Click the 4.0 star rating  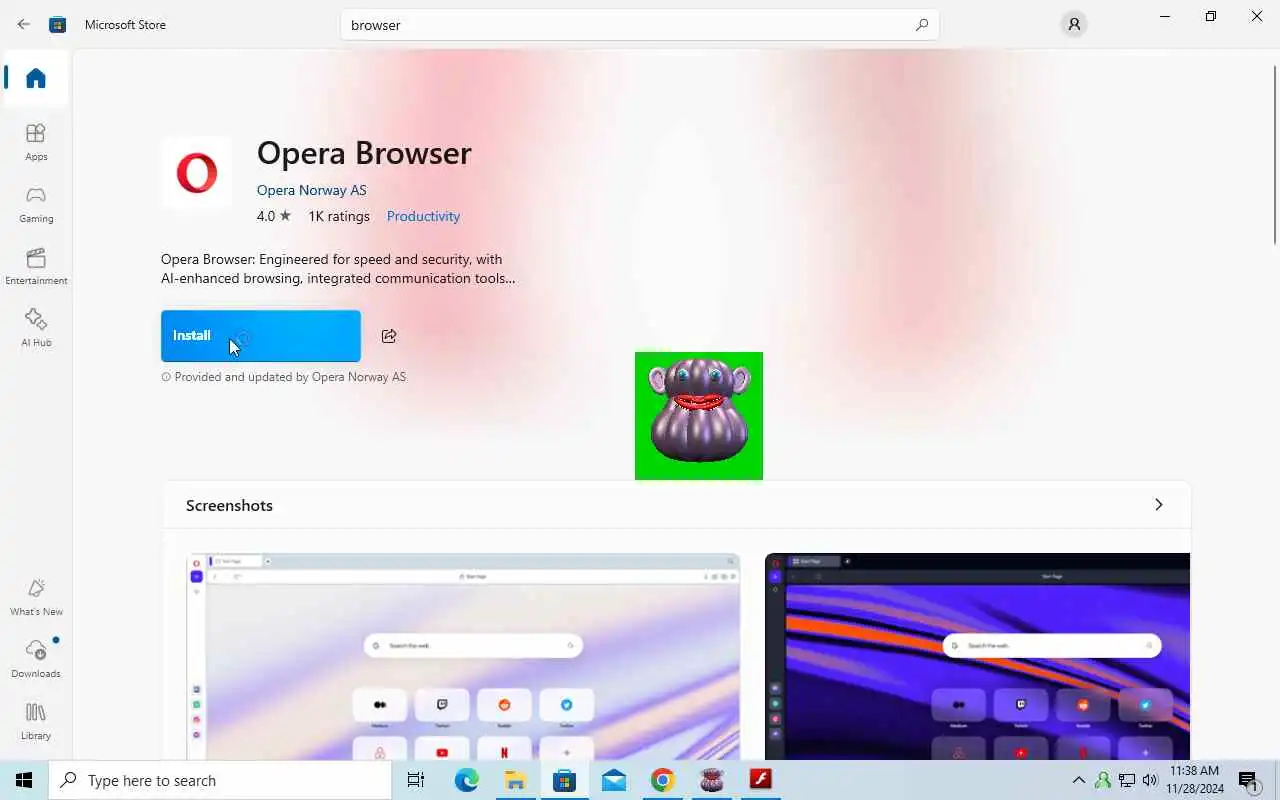click(x=273, y=216)
